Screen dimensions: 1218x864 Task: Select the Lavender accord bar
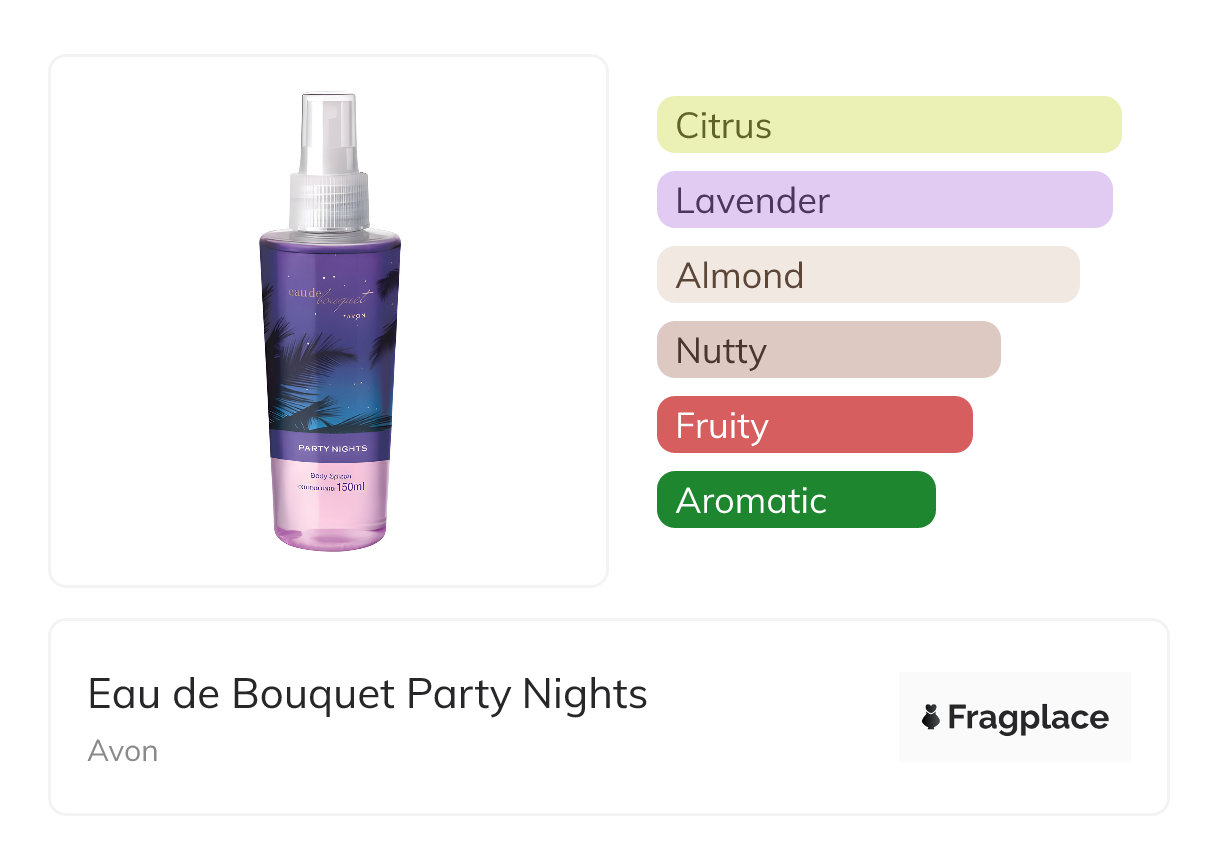[884, 200]
